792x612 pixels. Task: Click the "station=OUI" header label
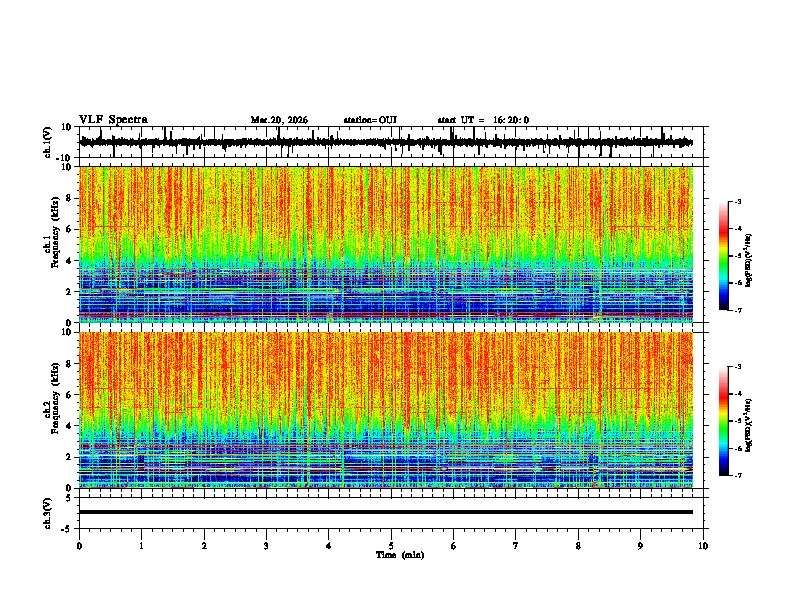370,120
